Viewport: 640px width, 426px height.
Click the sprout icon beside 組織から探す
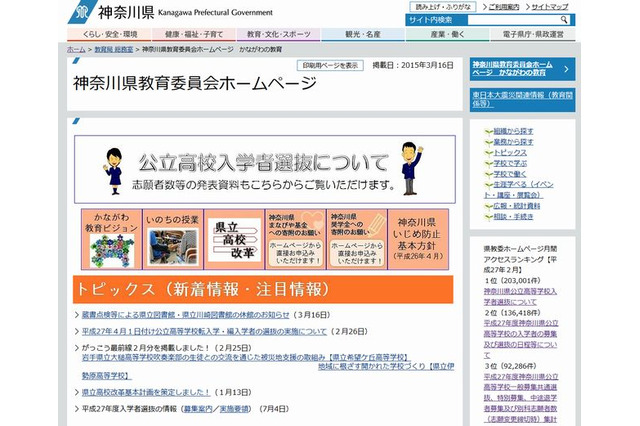coord(488,131)
